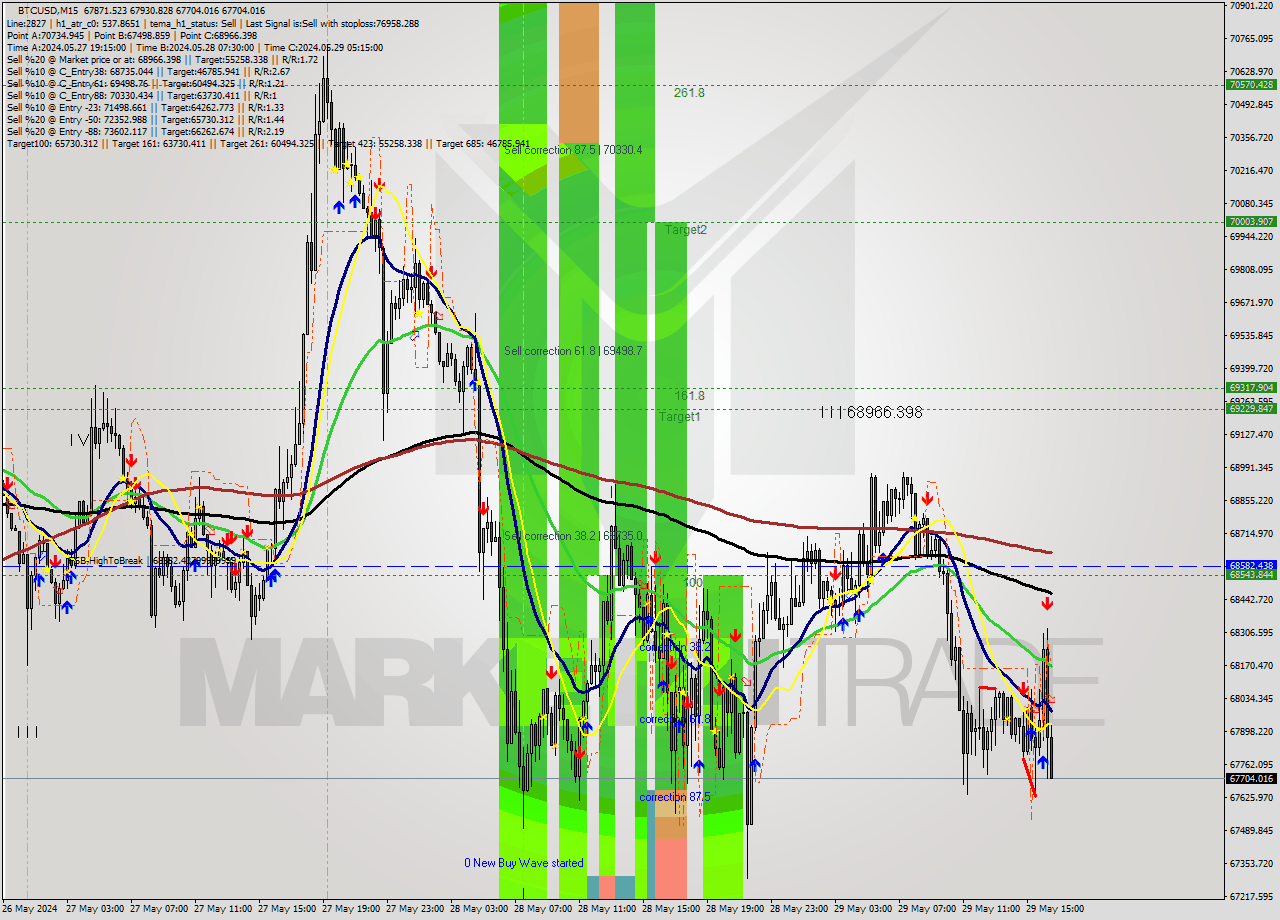
Task: Click green price tag 70003.907
Action: [1251, 222]
